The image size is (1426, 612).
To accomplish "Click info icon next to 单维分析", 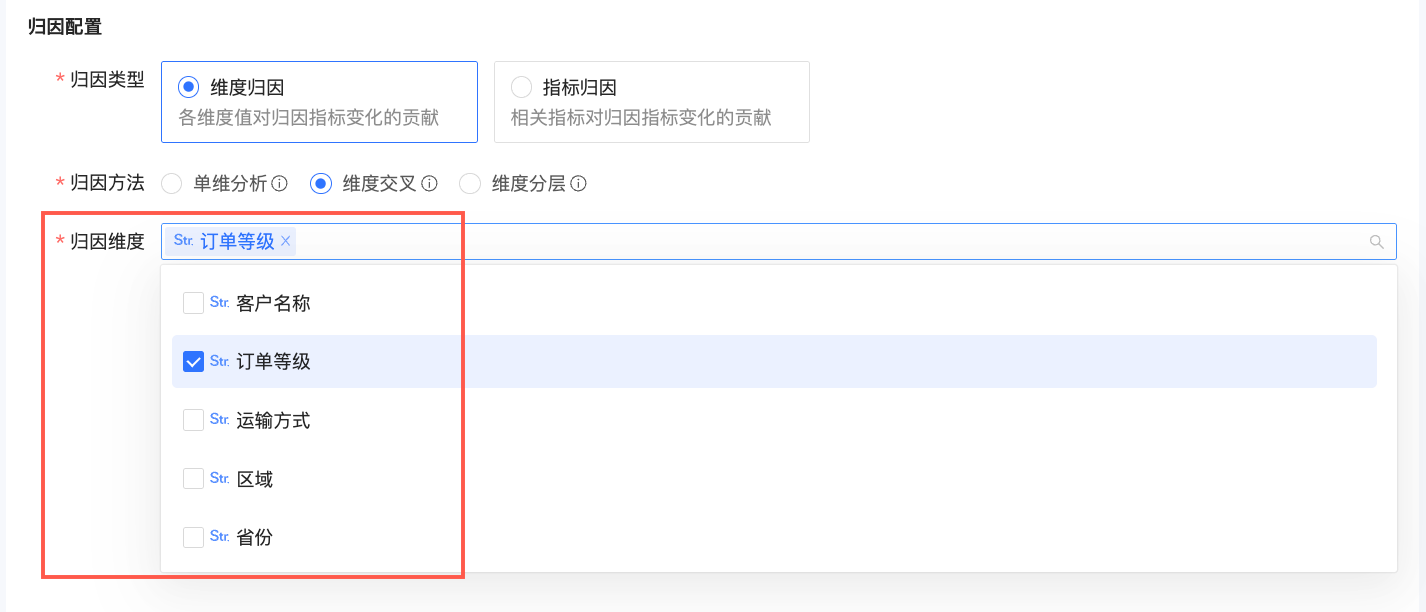I will pos(280,184).
